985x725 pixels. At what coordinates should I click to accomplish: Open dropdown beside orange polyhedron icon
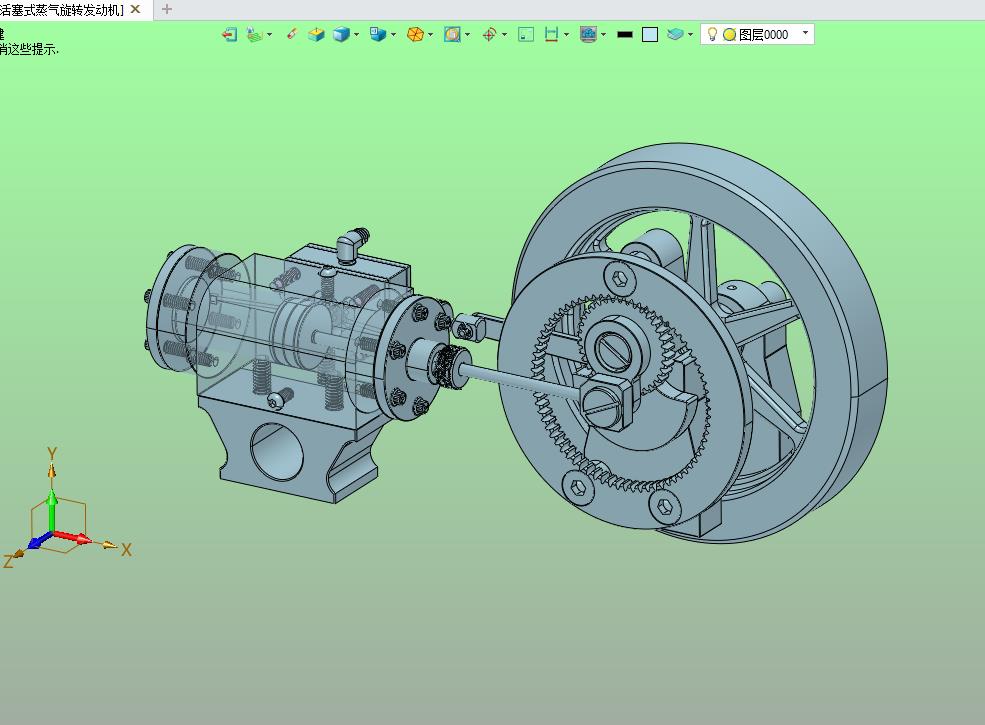pyautogui.click(x=430, y=35)
